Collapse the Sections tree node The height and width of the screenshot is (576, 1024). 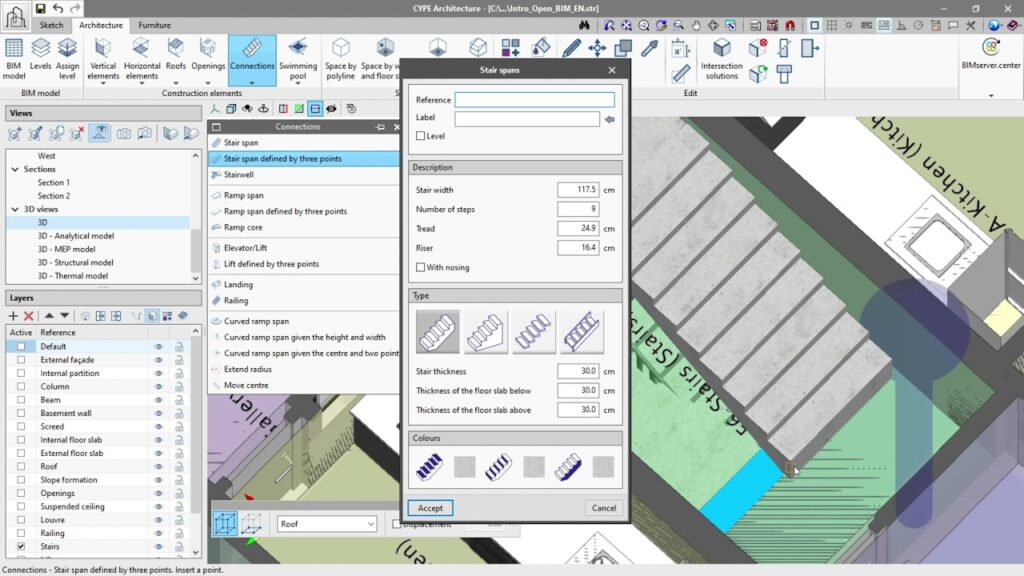coord(15,169)
